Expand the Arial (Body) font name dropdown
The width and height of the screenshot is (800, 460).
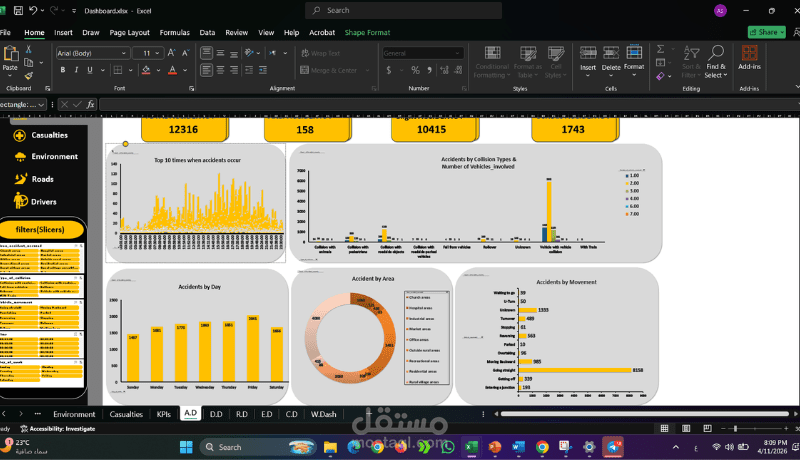123,53
